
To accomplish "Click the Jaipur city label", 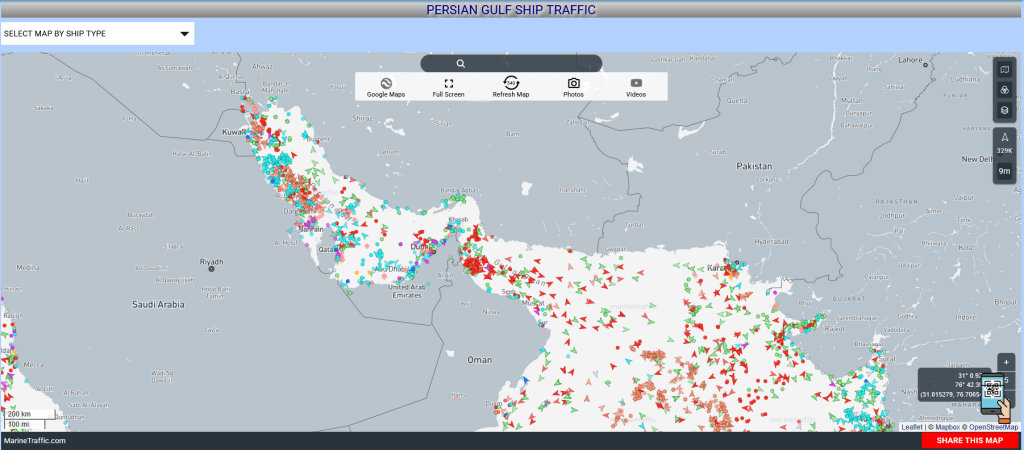I will coord(963,196).
